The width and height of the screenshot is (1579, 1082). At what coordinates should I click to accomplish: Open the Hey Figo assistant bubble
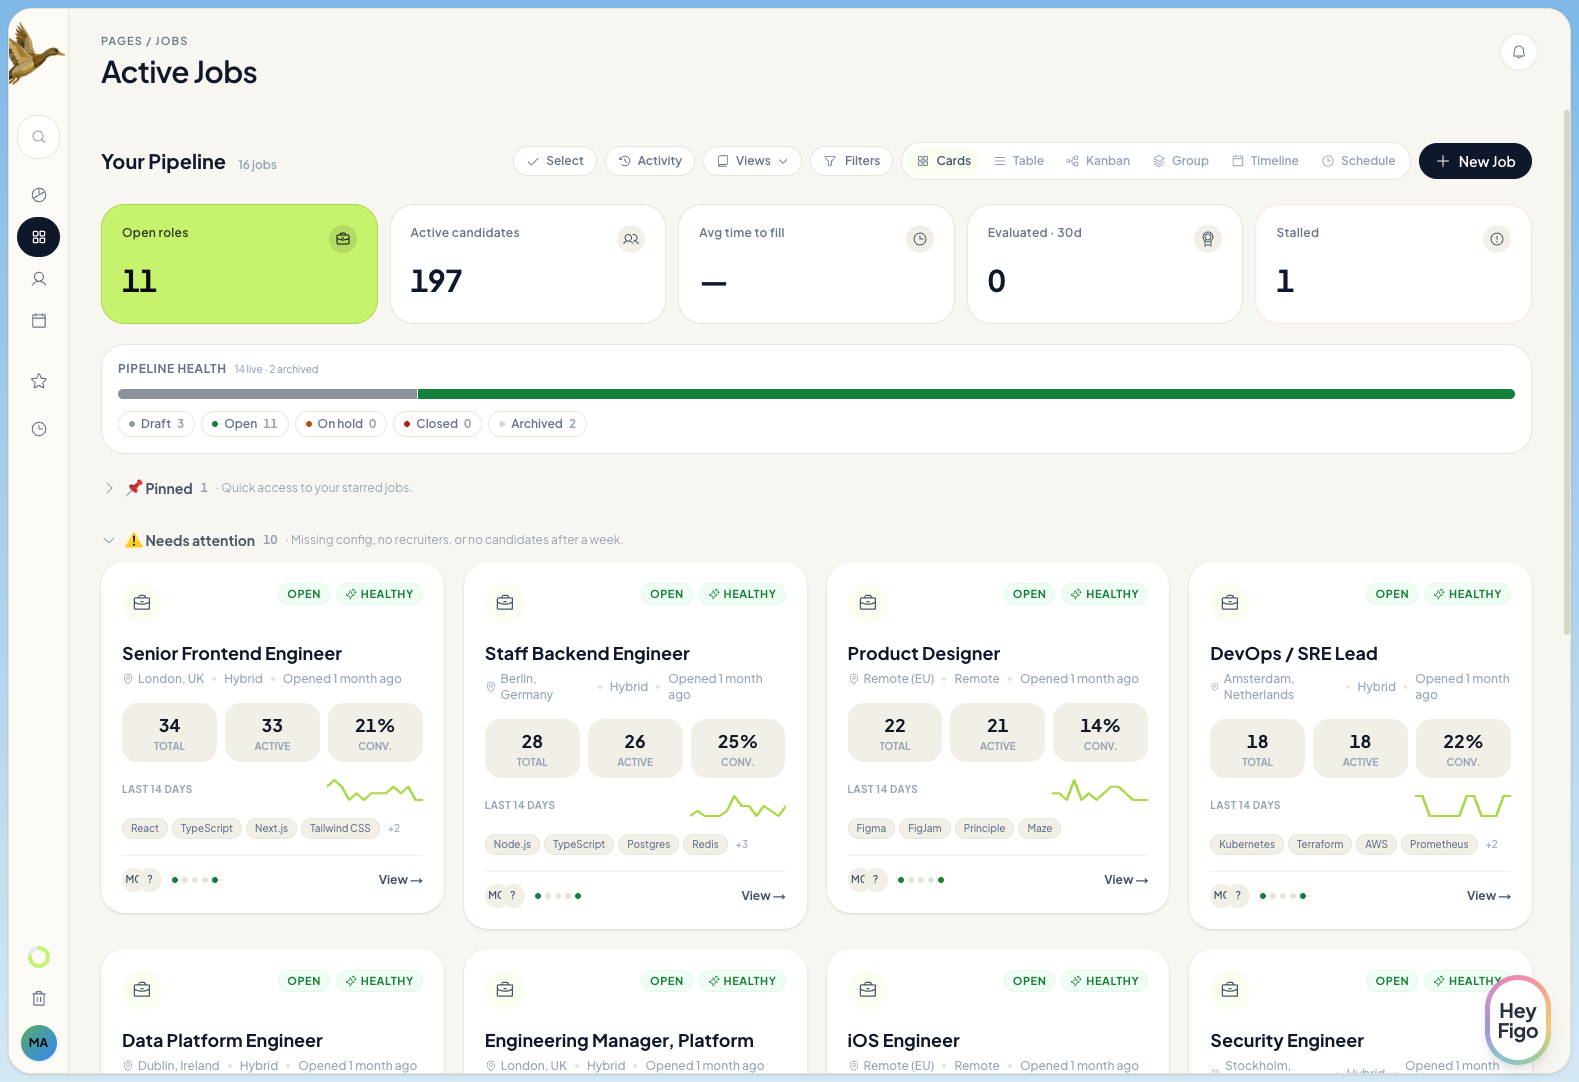tap(1517, 1021)
